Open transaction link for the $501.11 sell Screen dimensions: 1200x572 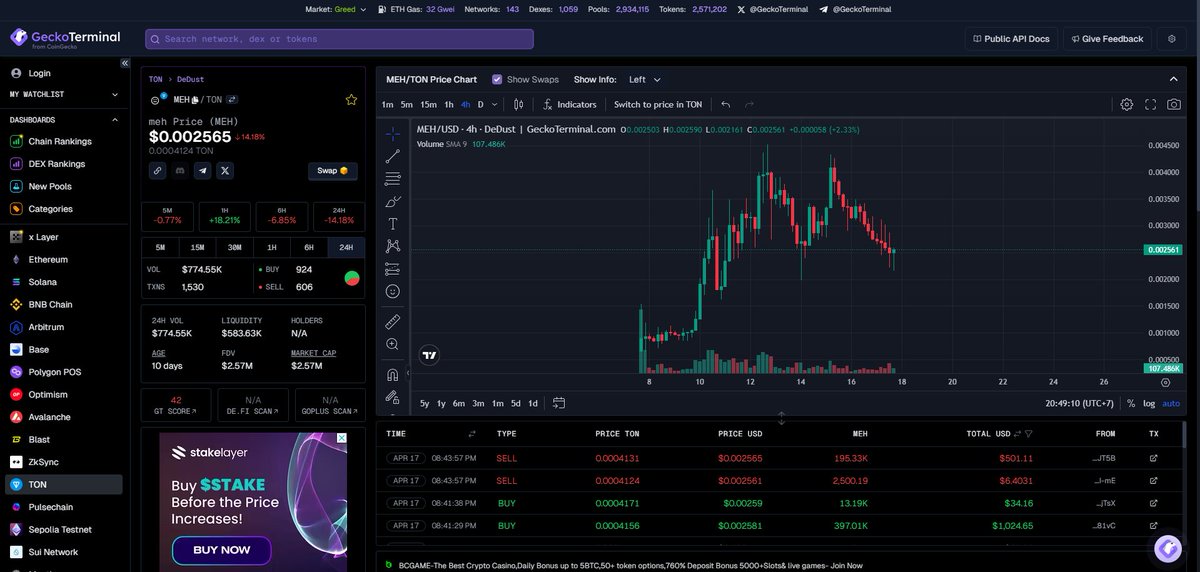1153,458
